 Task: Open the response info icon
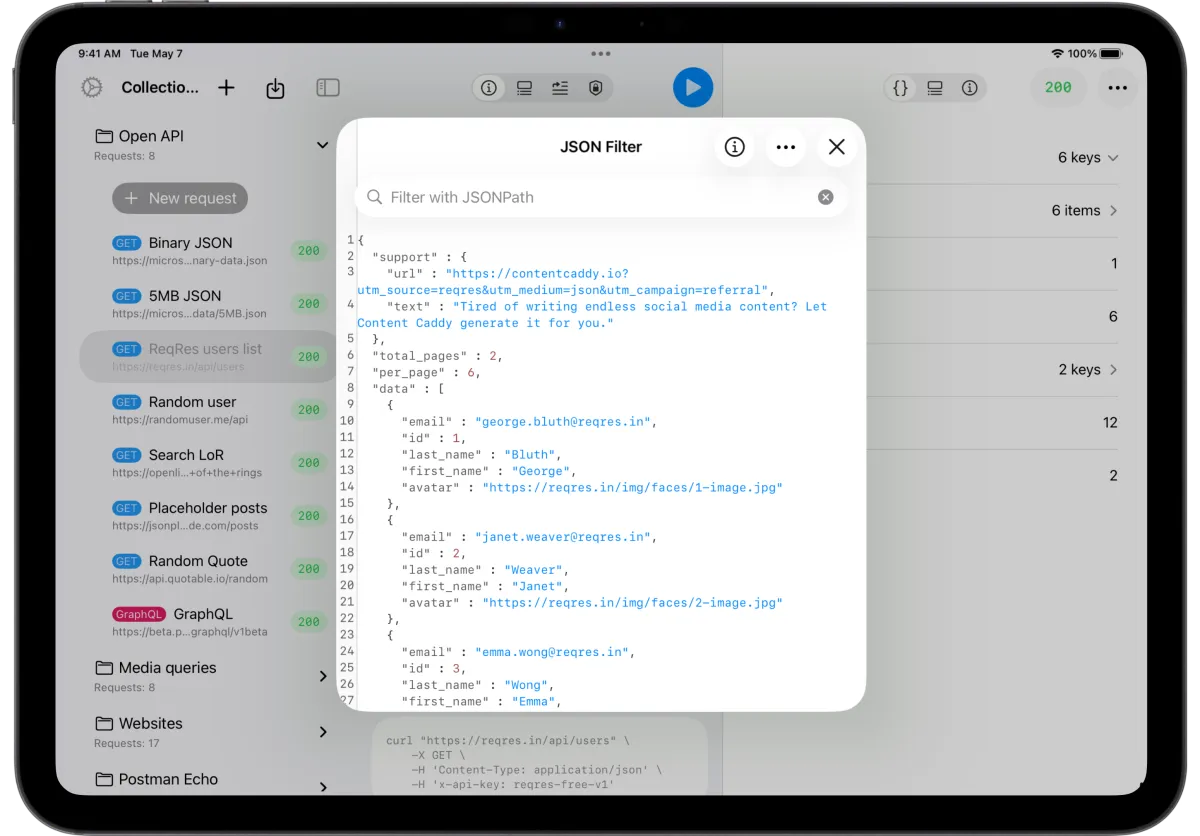click(969, 88)
